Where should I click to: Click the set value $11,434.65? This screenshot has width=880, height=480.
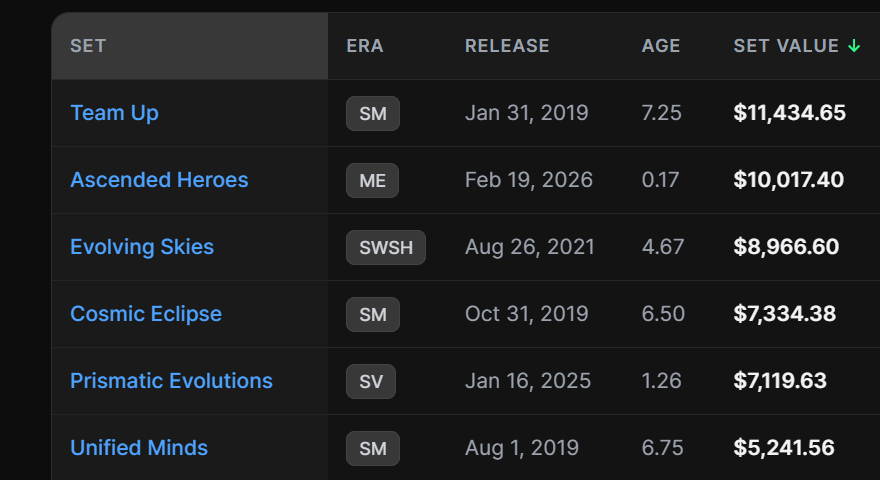[789, 113]
